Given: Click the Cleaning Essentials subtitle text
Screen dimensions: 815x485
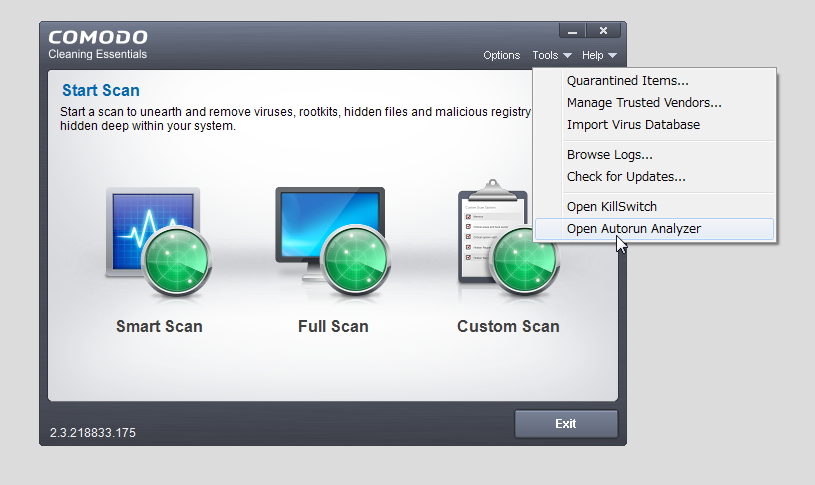Looking at the screenshot, I should (98, 54).
